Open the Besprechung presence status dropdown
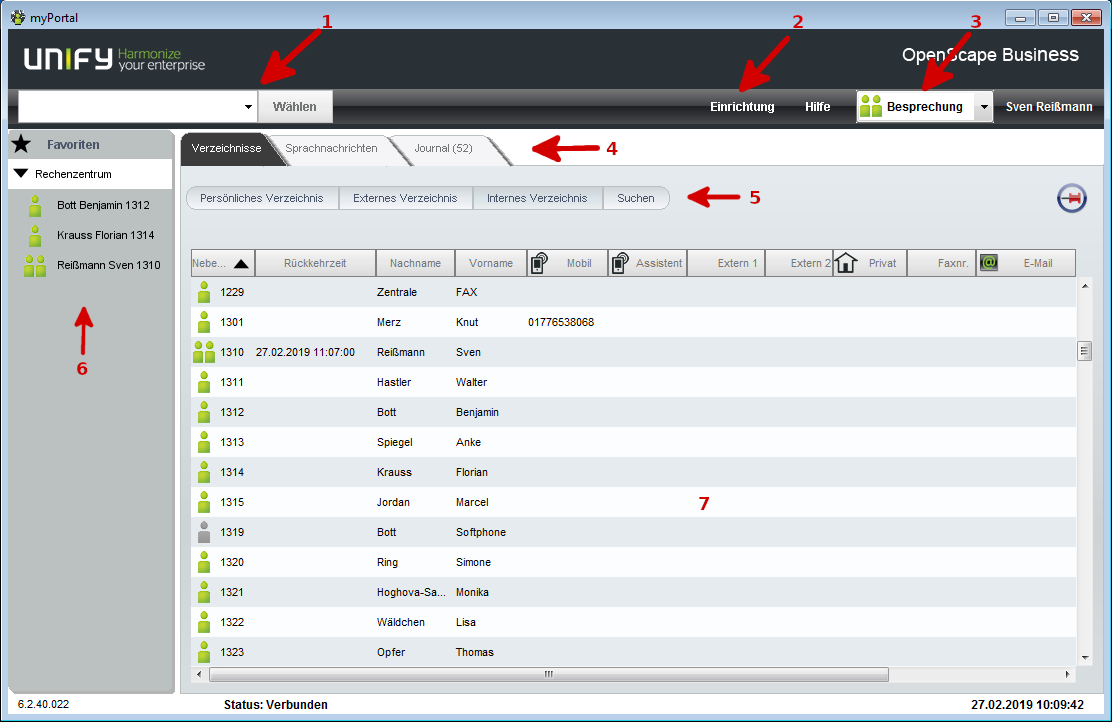This screenshot has width=1112, height=722. pos(983,107)
